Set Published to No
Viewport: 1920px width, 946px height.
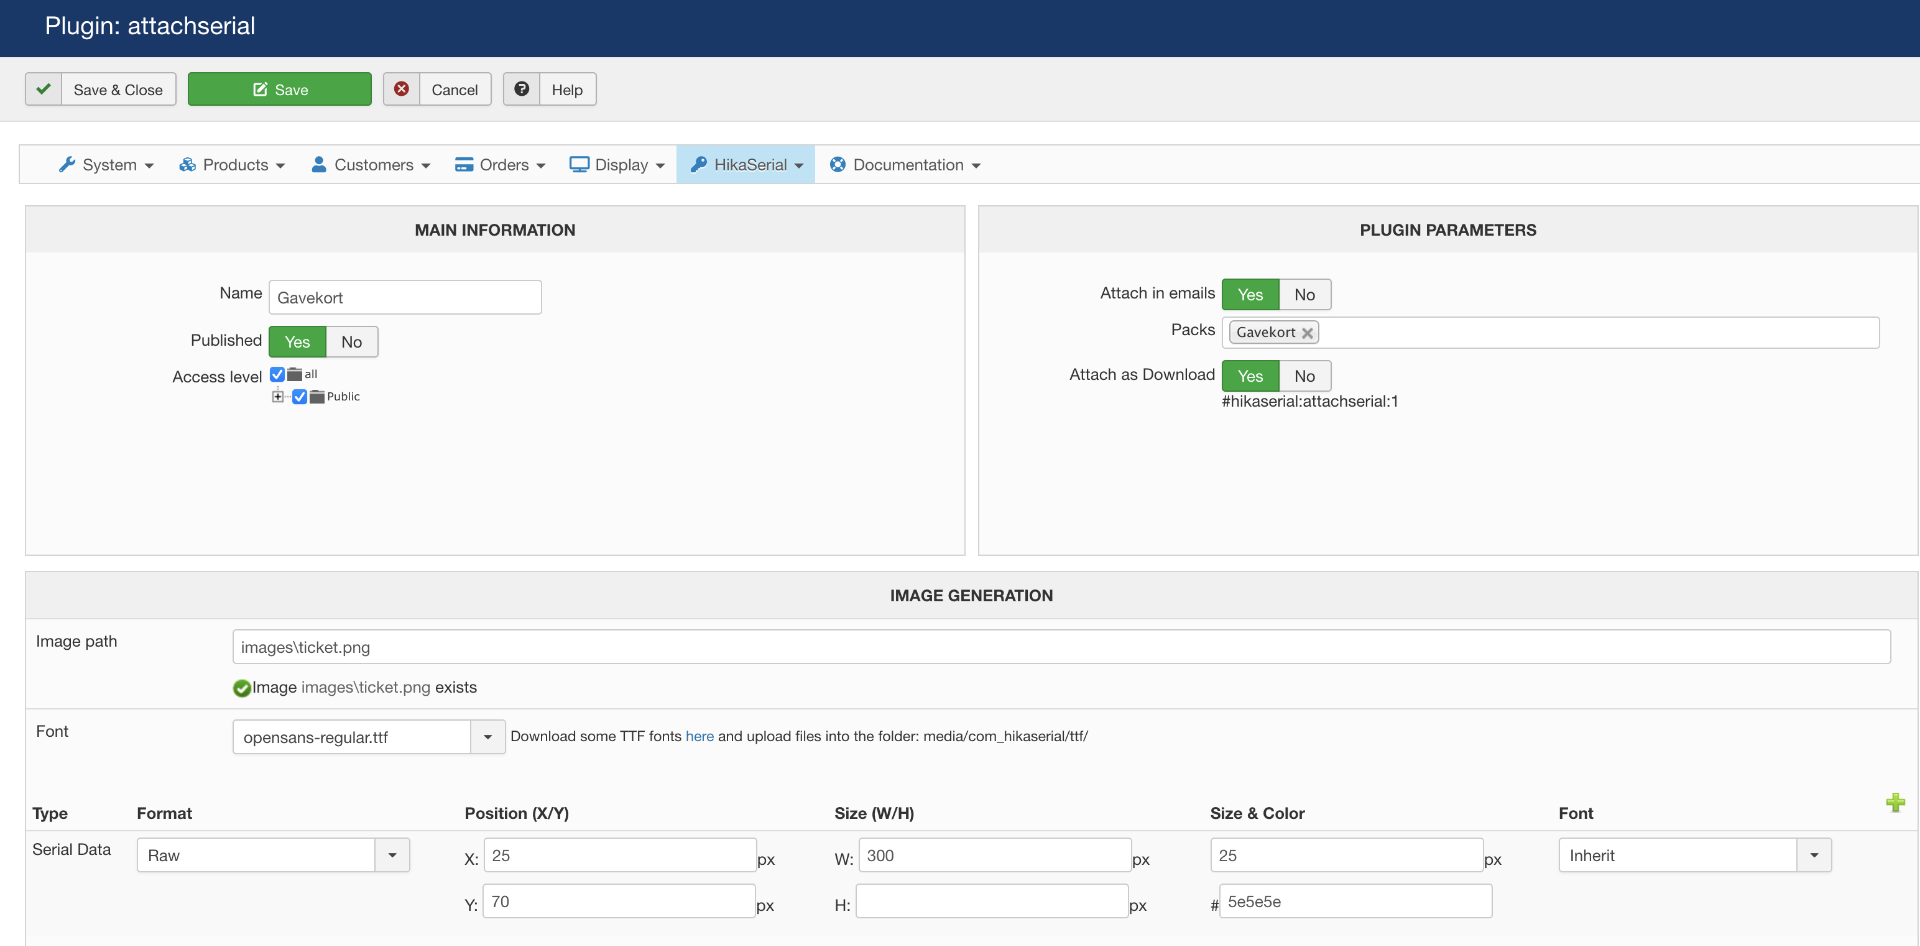click(x=352, y=342)
